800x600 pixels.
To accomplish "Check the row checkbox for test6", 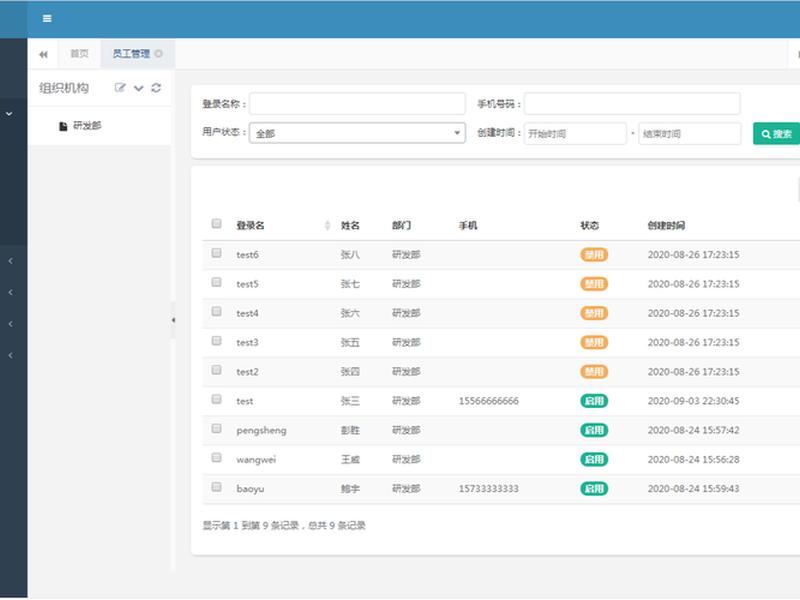I will 216,253.
